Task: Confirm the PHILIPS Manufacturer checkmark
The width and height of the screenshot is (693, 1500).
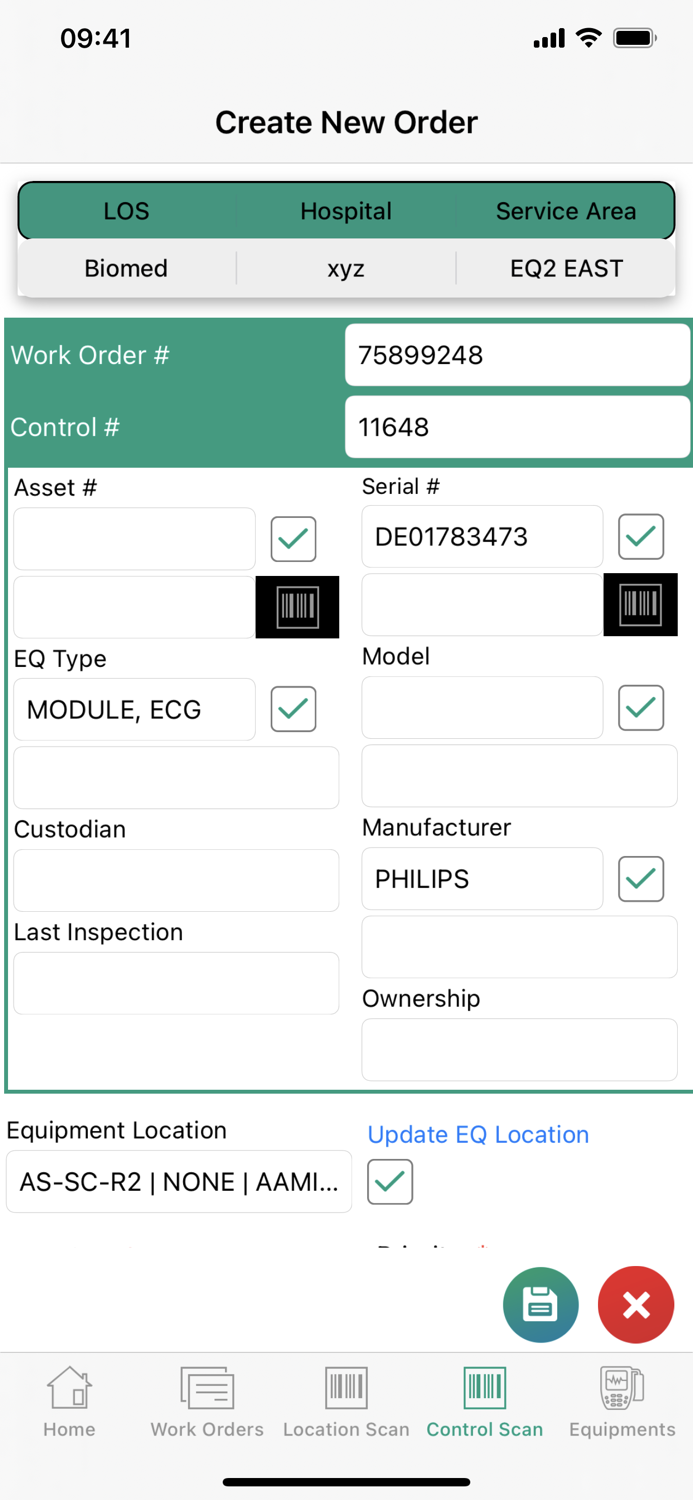Action: click(640, 878)
